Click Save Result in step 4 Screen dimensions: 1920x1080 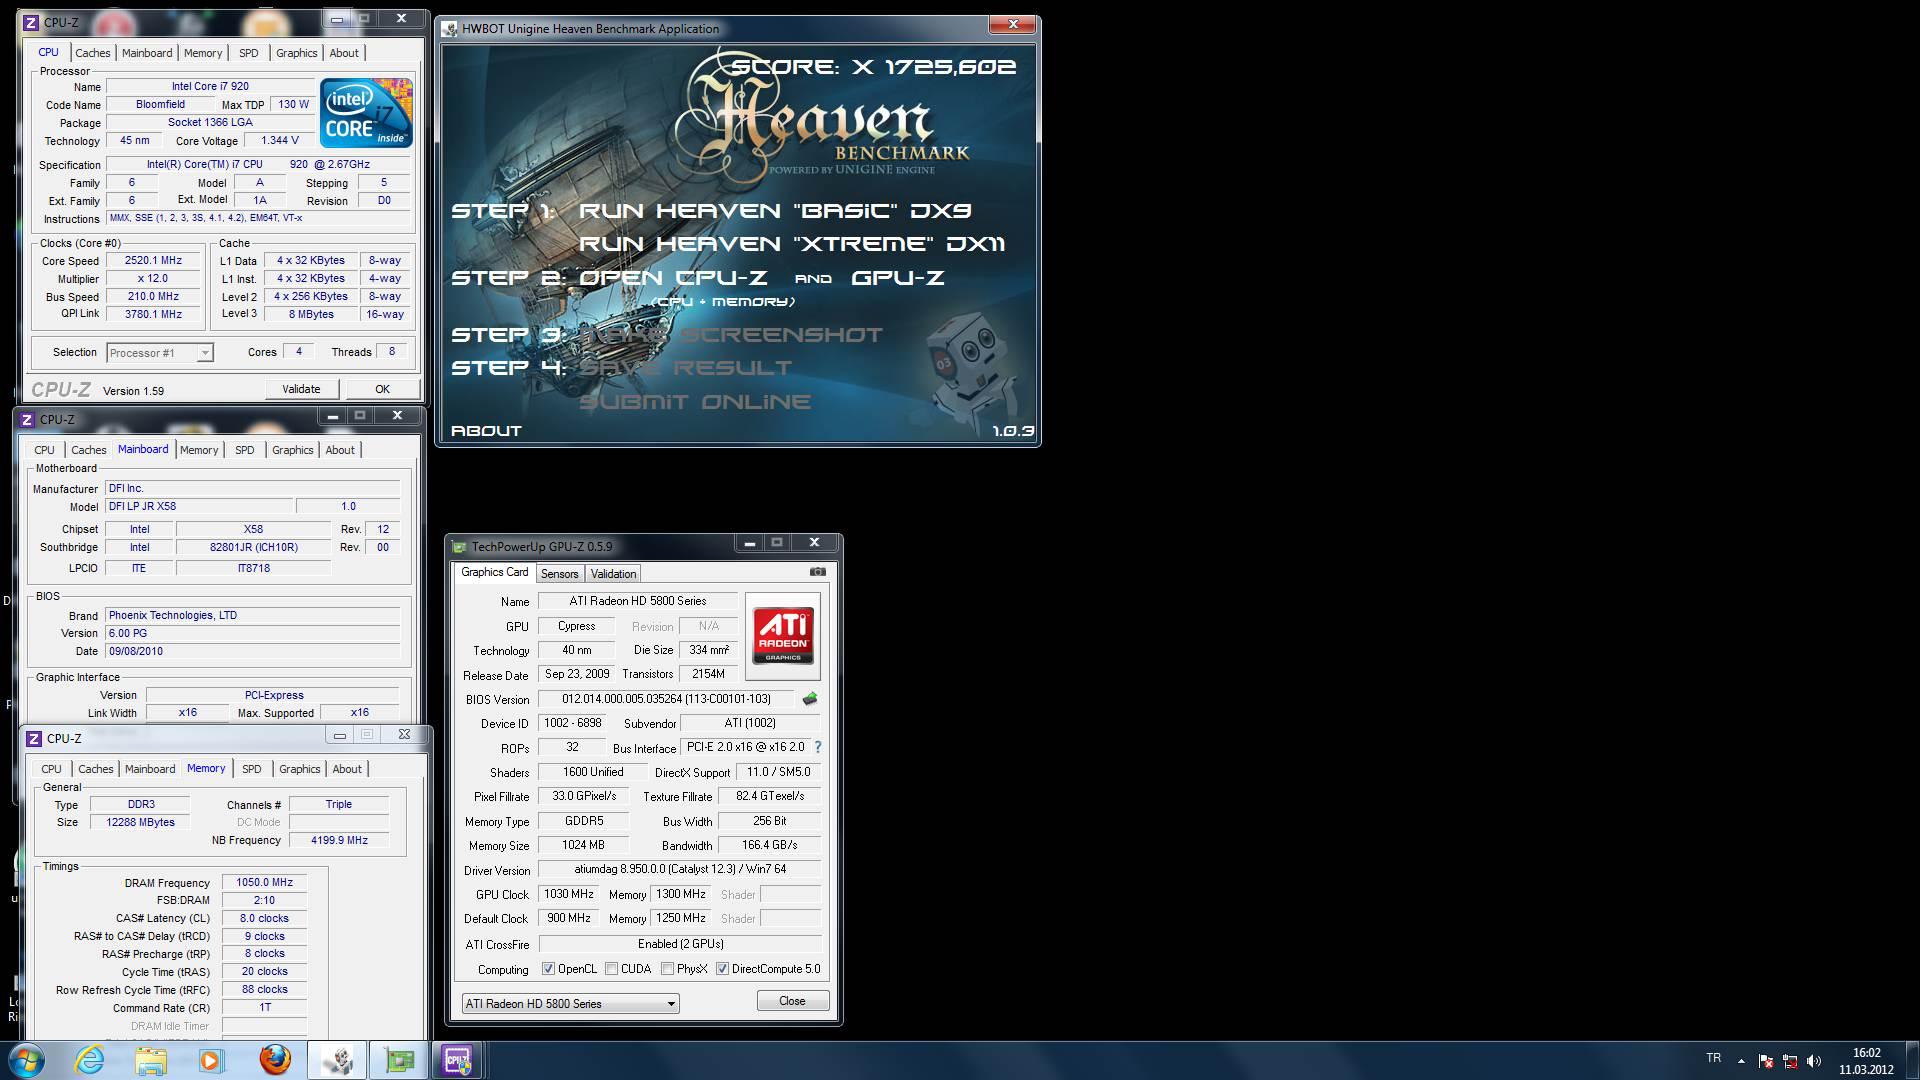[685, 368]
